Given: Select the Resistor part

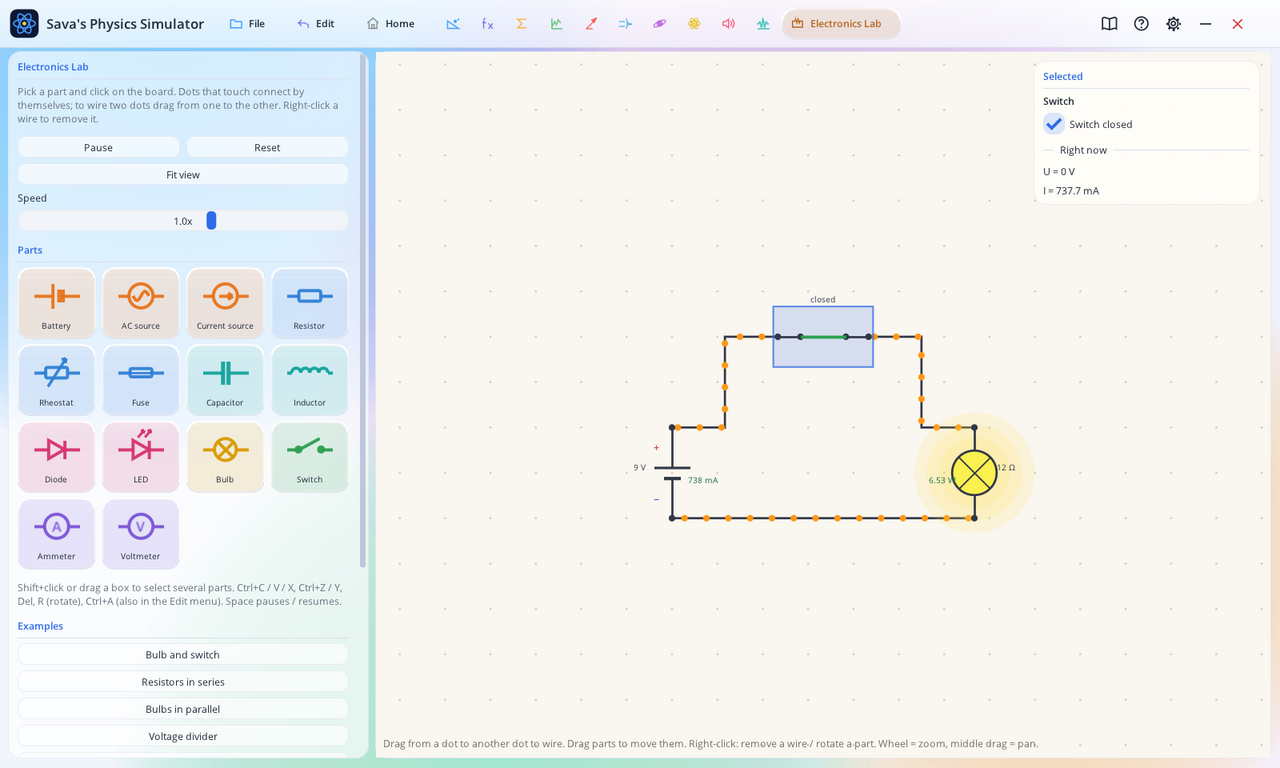Looking at the screenshot, I should [310, 303].
